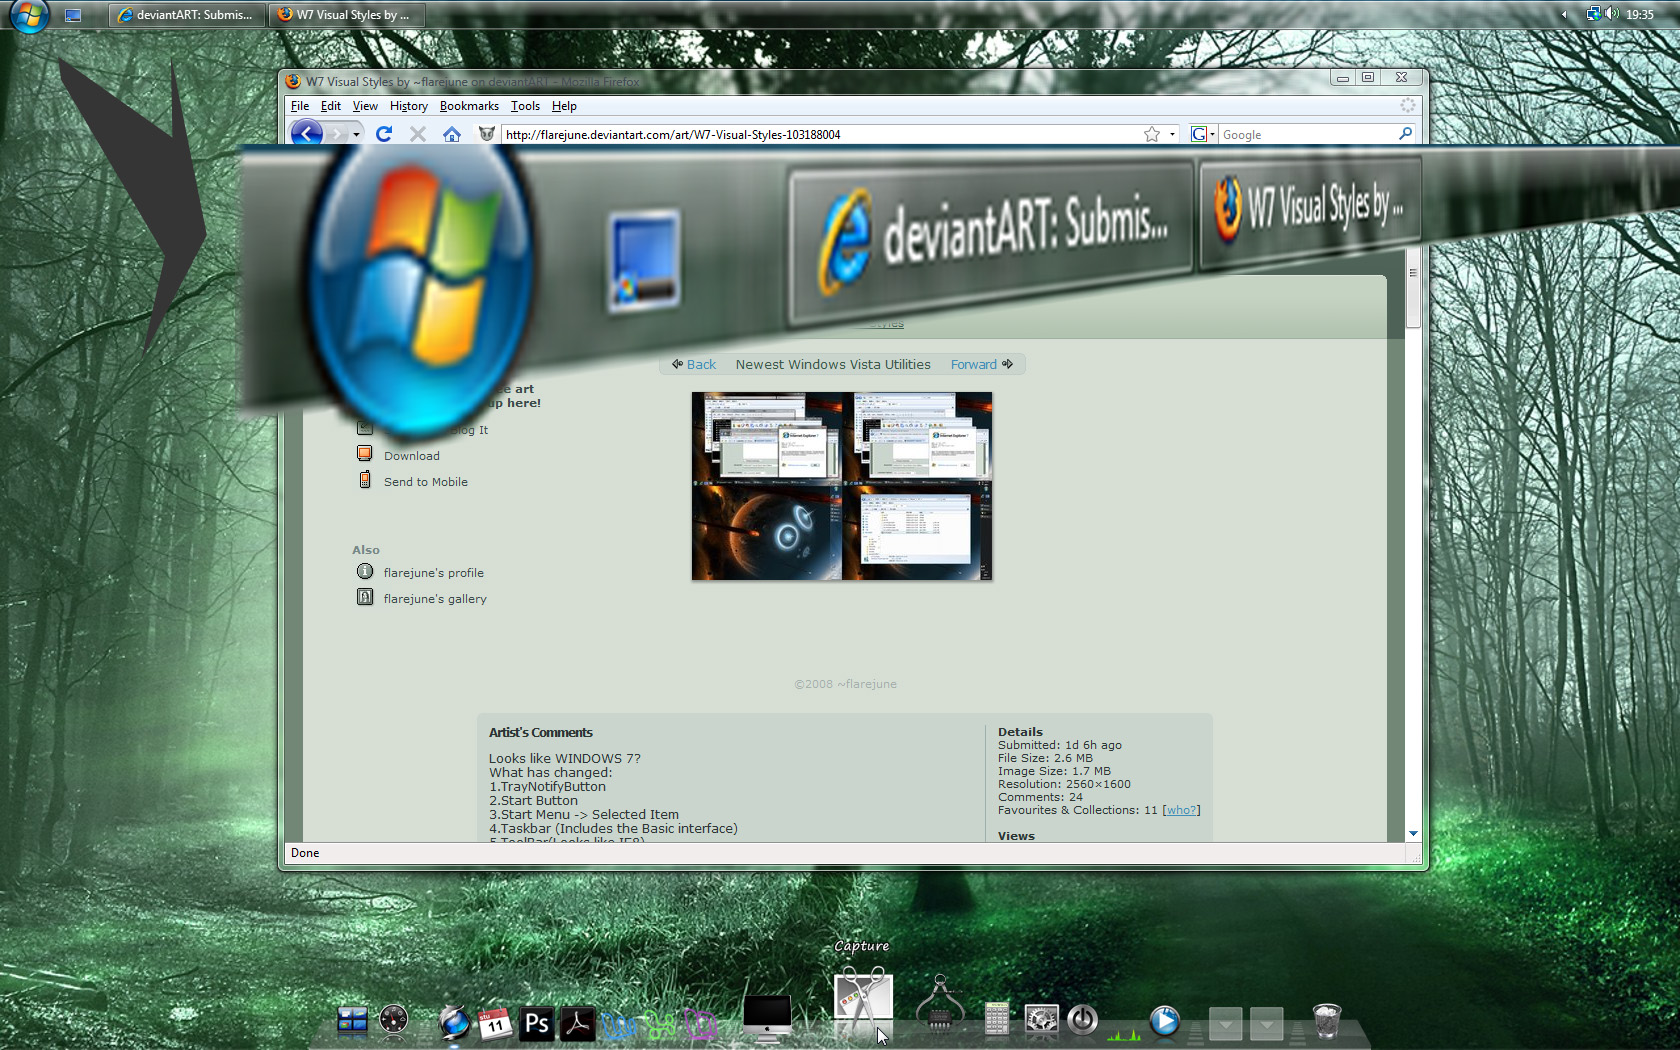The height and width of the screenshot is (1050, 1680).
Task: Open flarejune's profile link
Action: 434,573
